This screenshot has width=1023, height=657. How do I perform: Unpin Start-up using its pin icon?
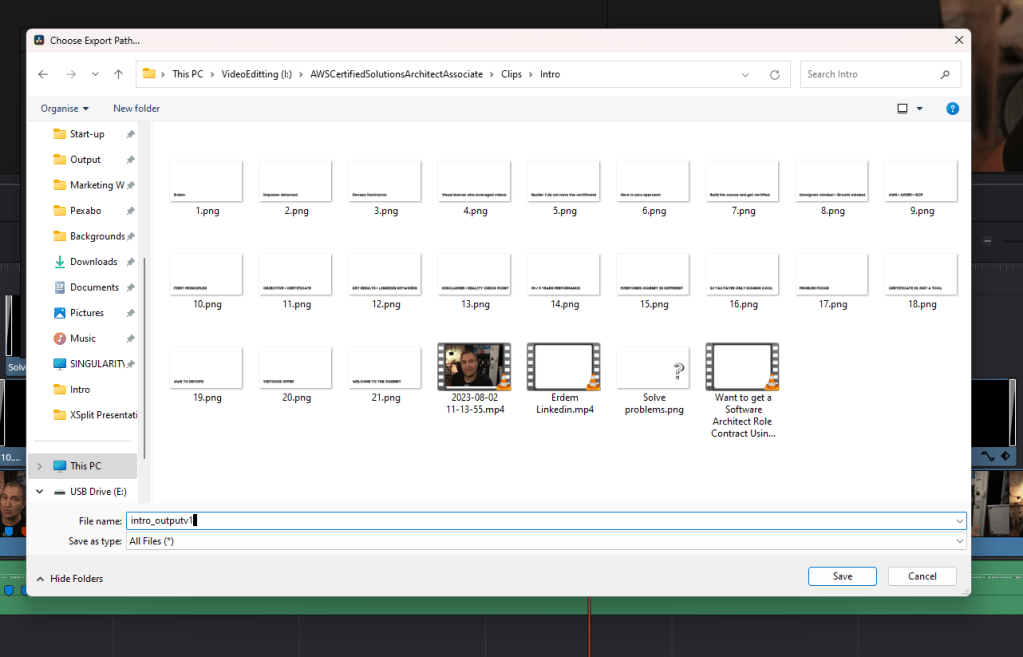pyautogui.click(x=130, y=134)
